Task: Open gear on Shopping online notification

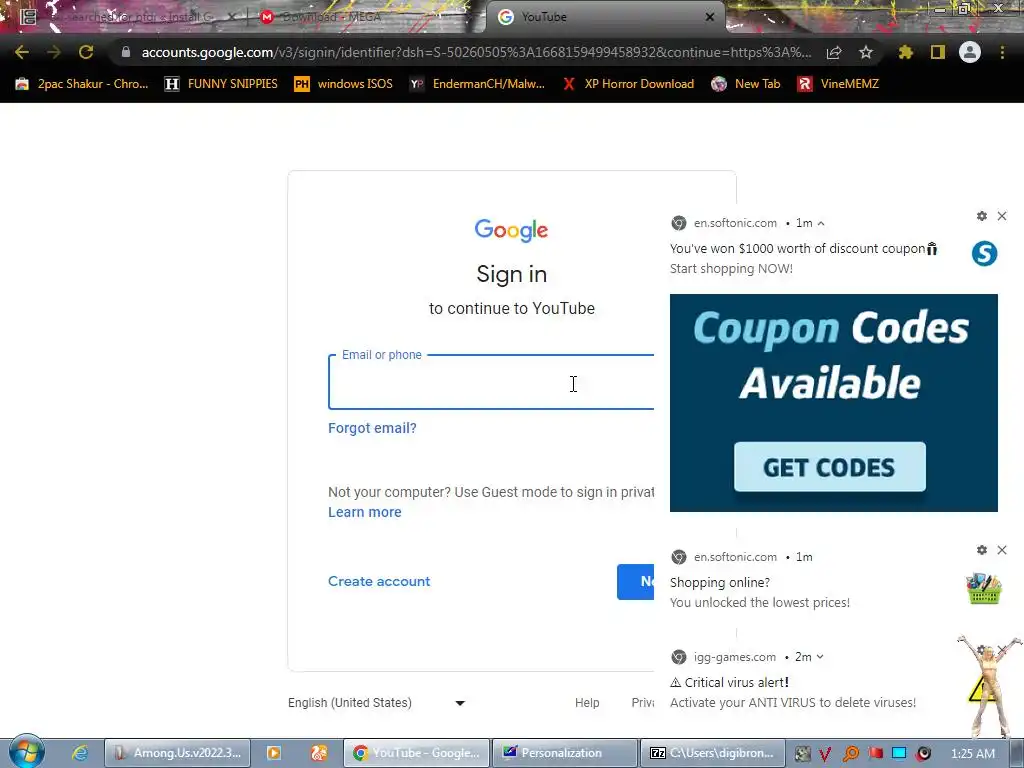Action: point(982,551)
